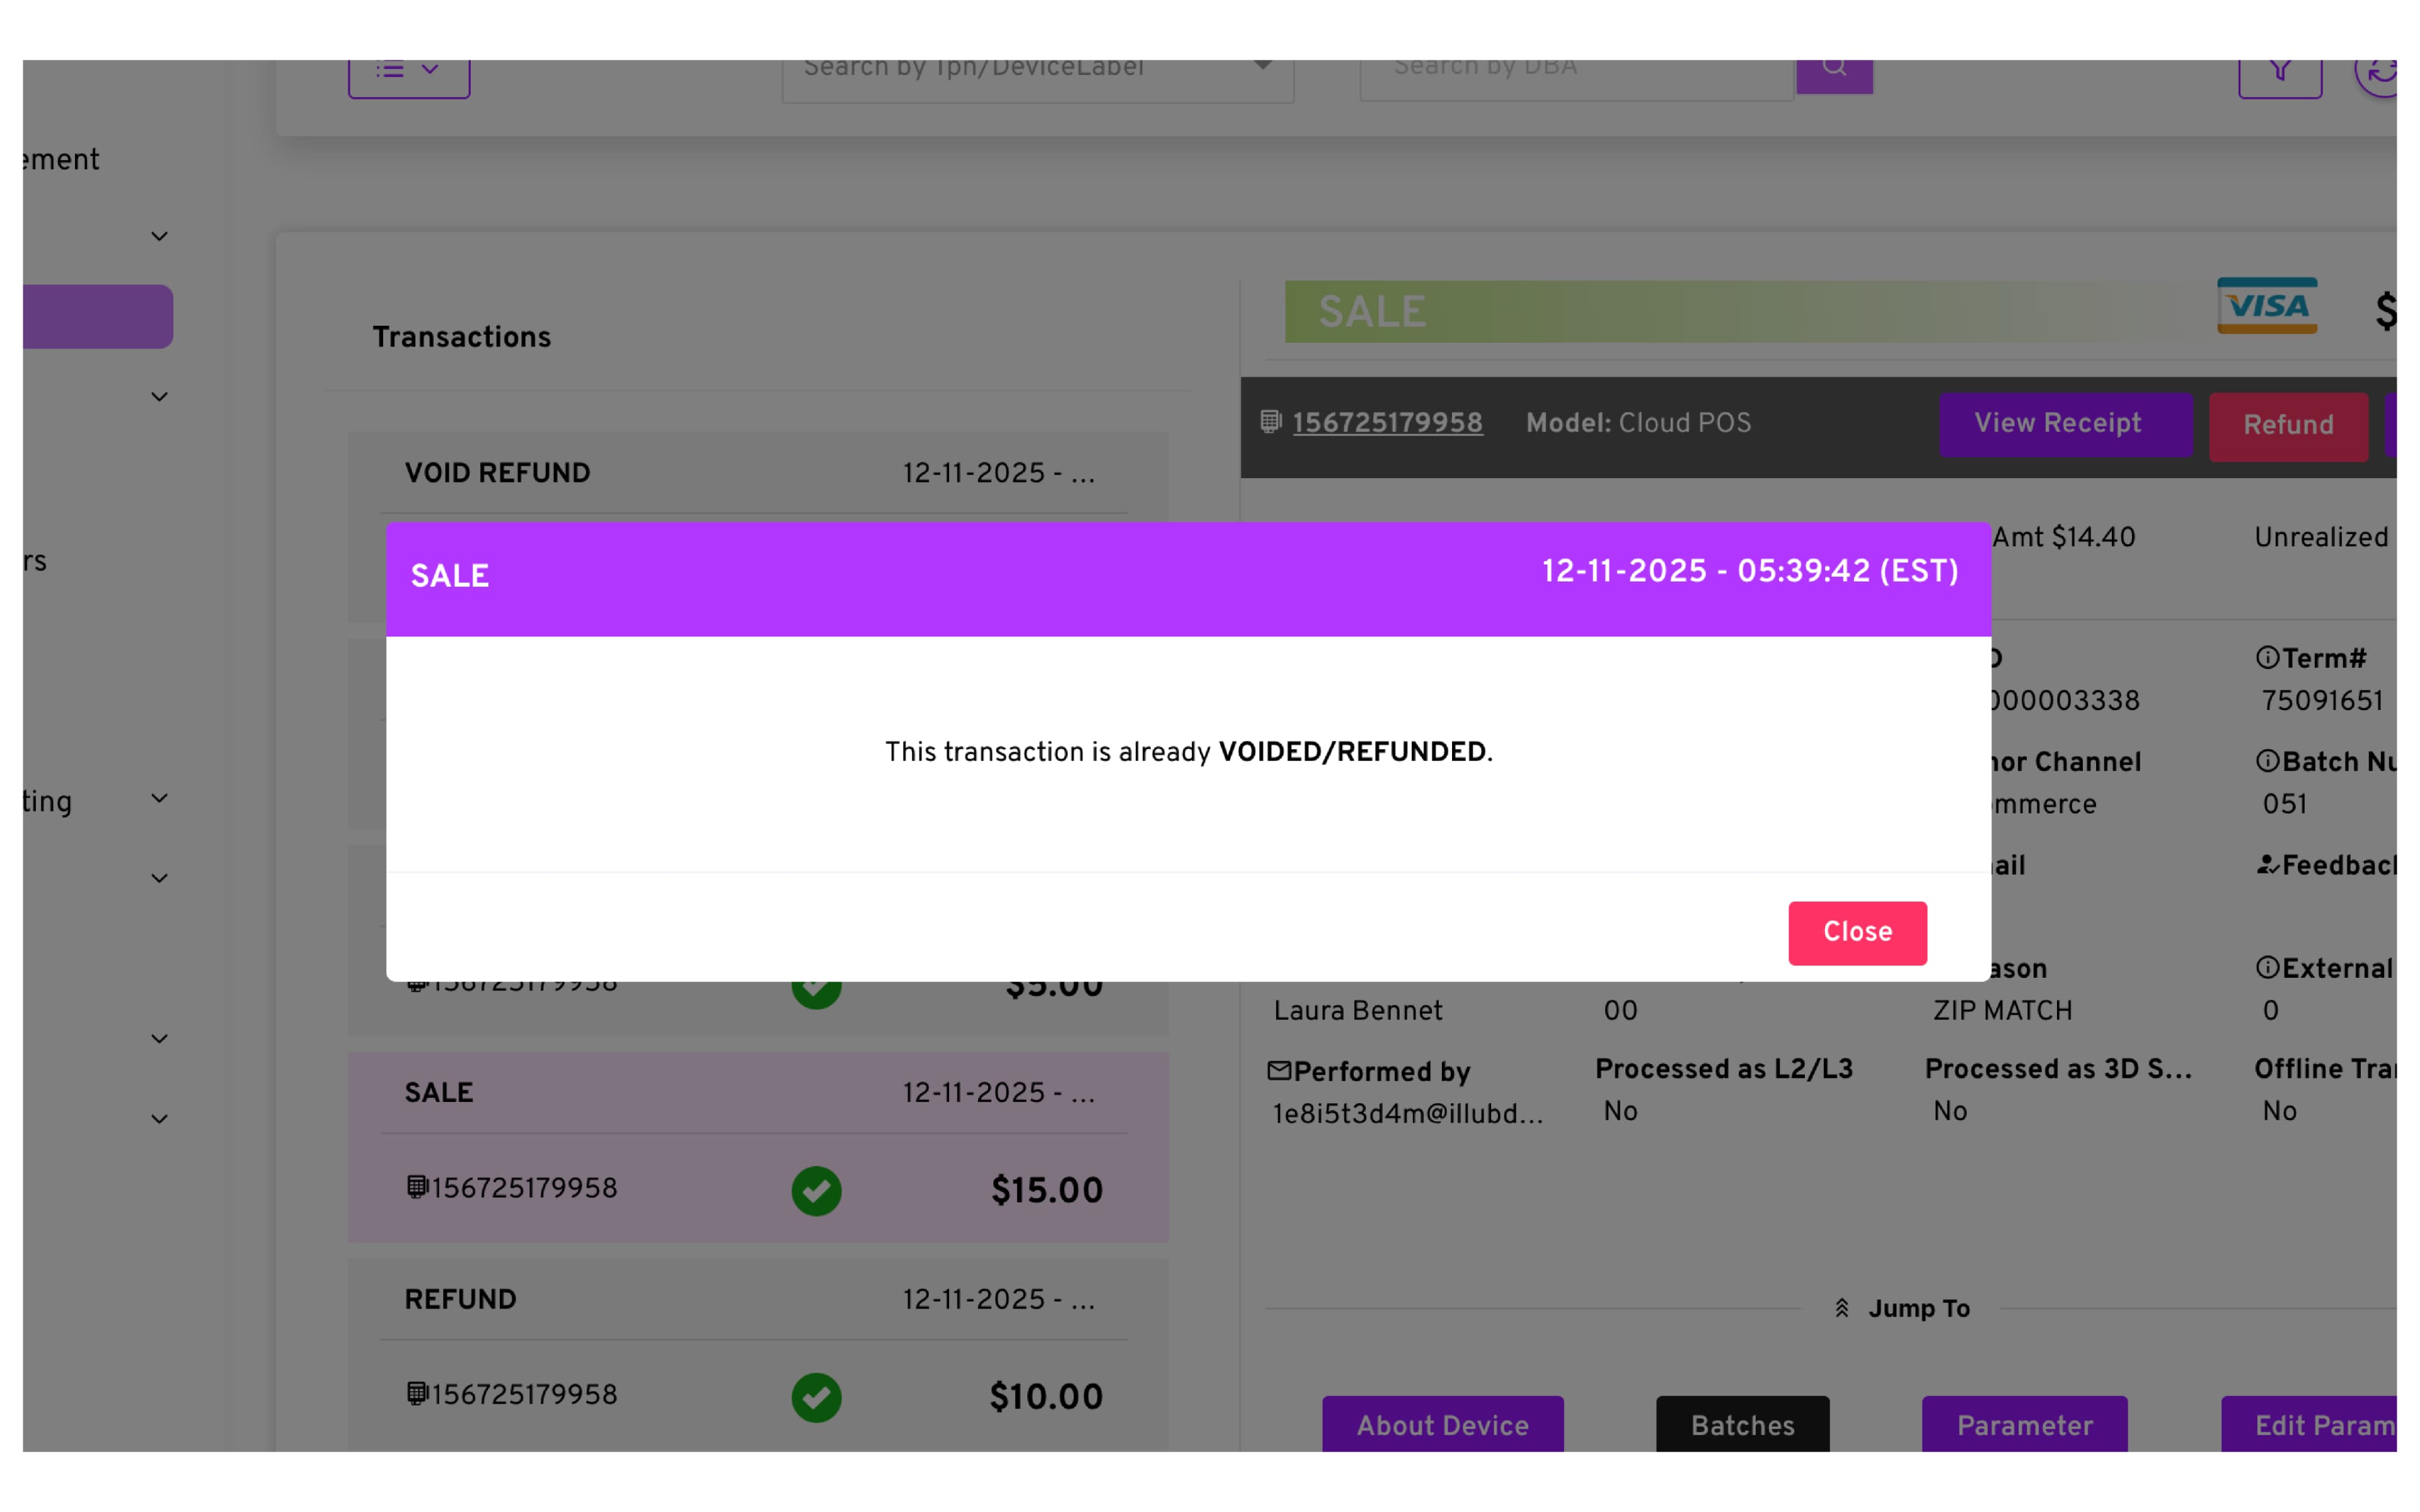
Task: Expand the Tpn/DeviceLabel search dropdown arrow
Action: click(x=1263, y=66)
